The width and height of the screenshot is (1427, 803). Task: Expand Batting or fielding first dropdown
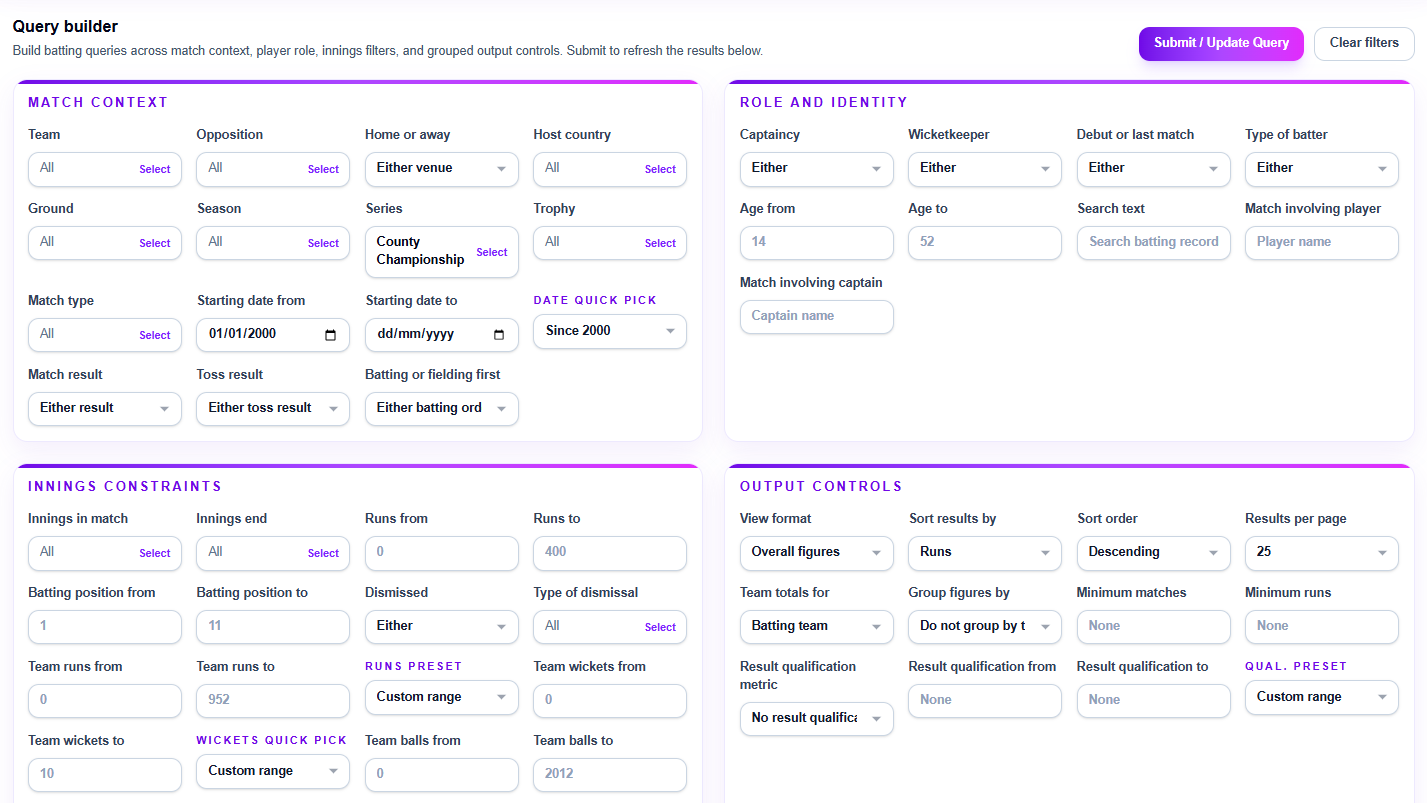click(442, 409)
